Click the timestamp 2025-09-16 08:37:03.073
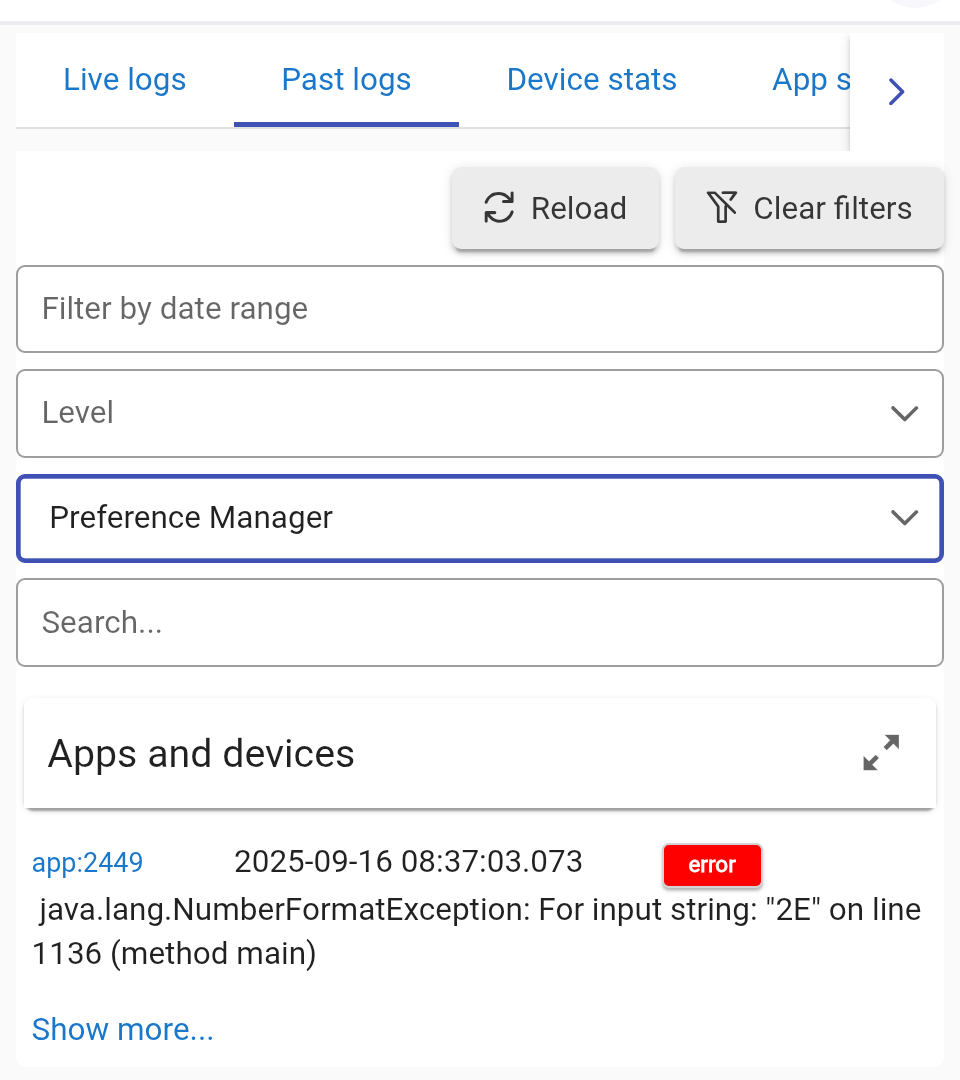Screen dimensions: 960x1080 [x=408, y=862]
